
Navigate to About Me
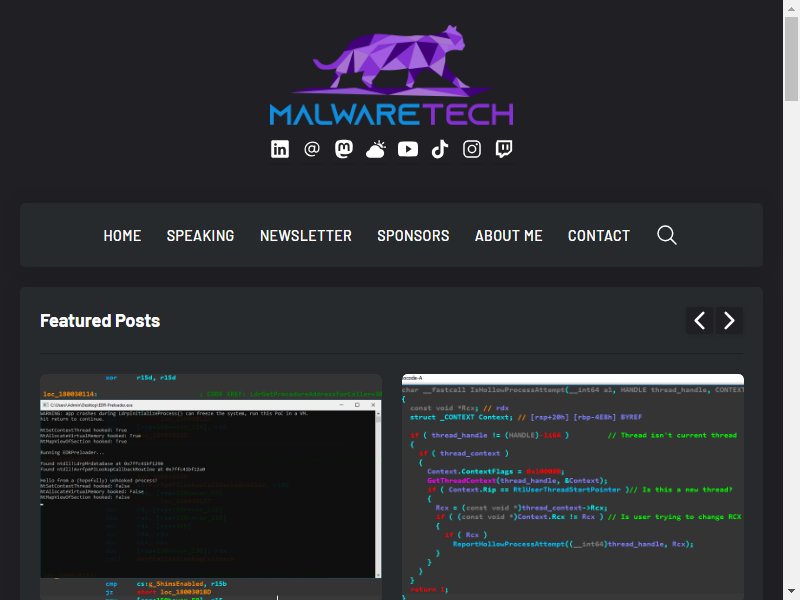[509, 236]
